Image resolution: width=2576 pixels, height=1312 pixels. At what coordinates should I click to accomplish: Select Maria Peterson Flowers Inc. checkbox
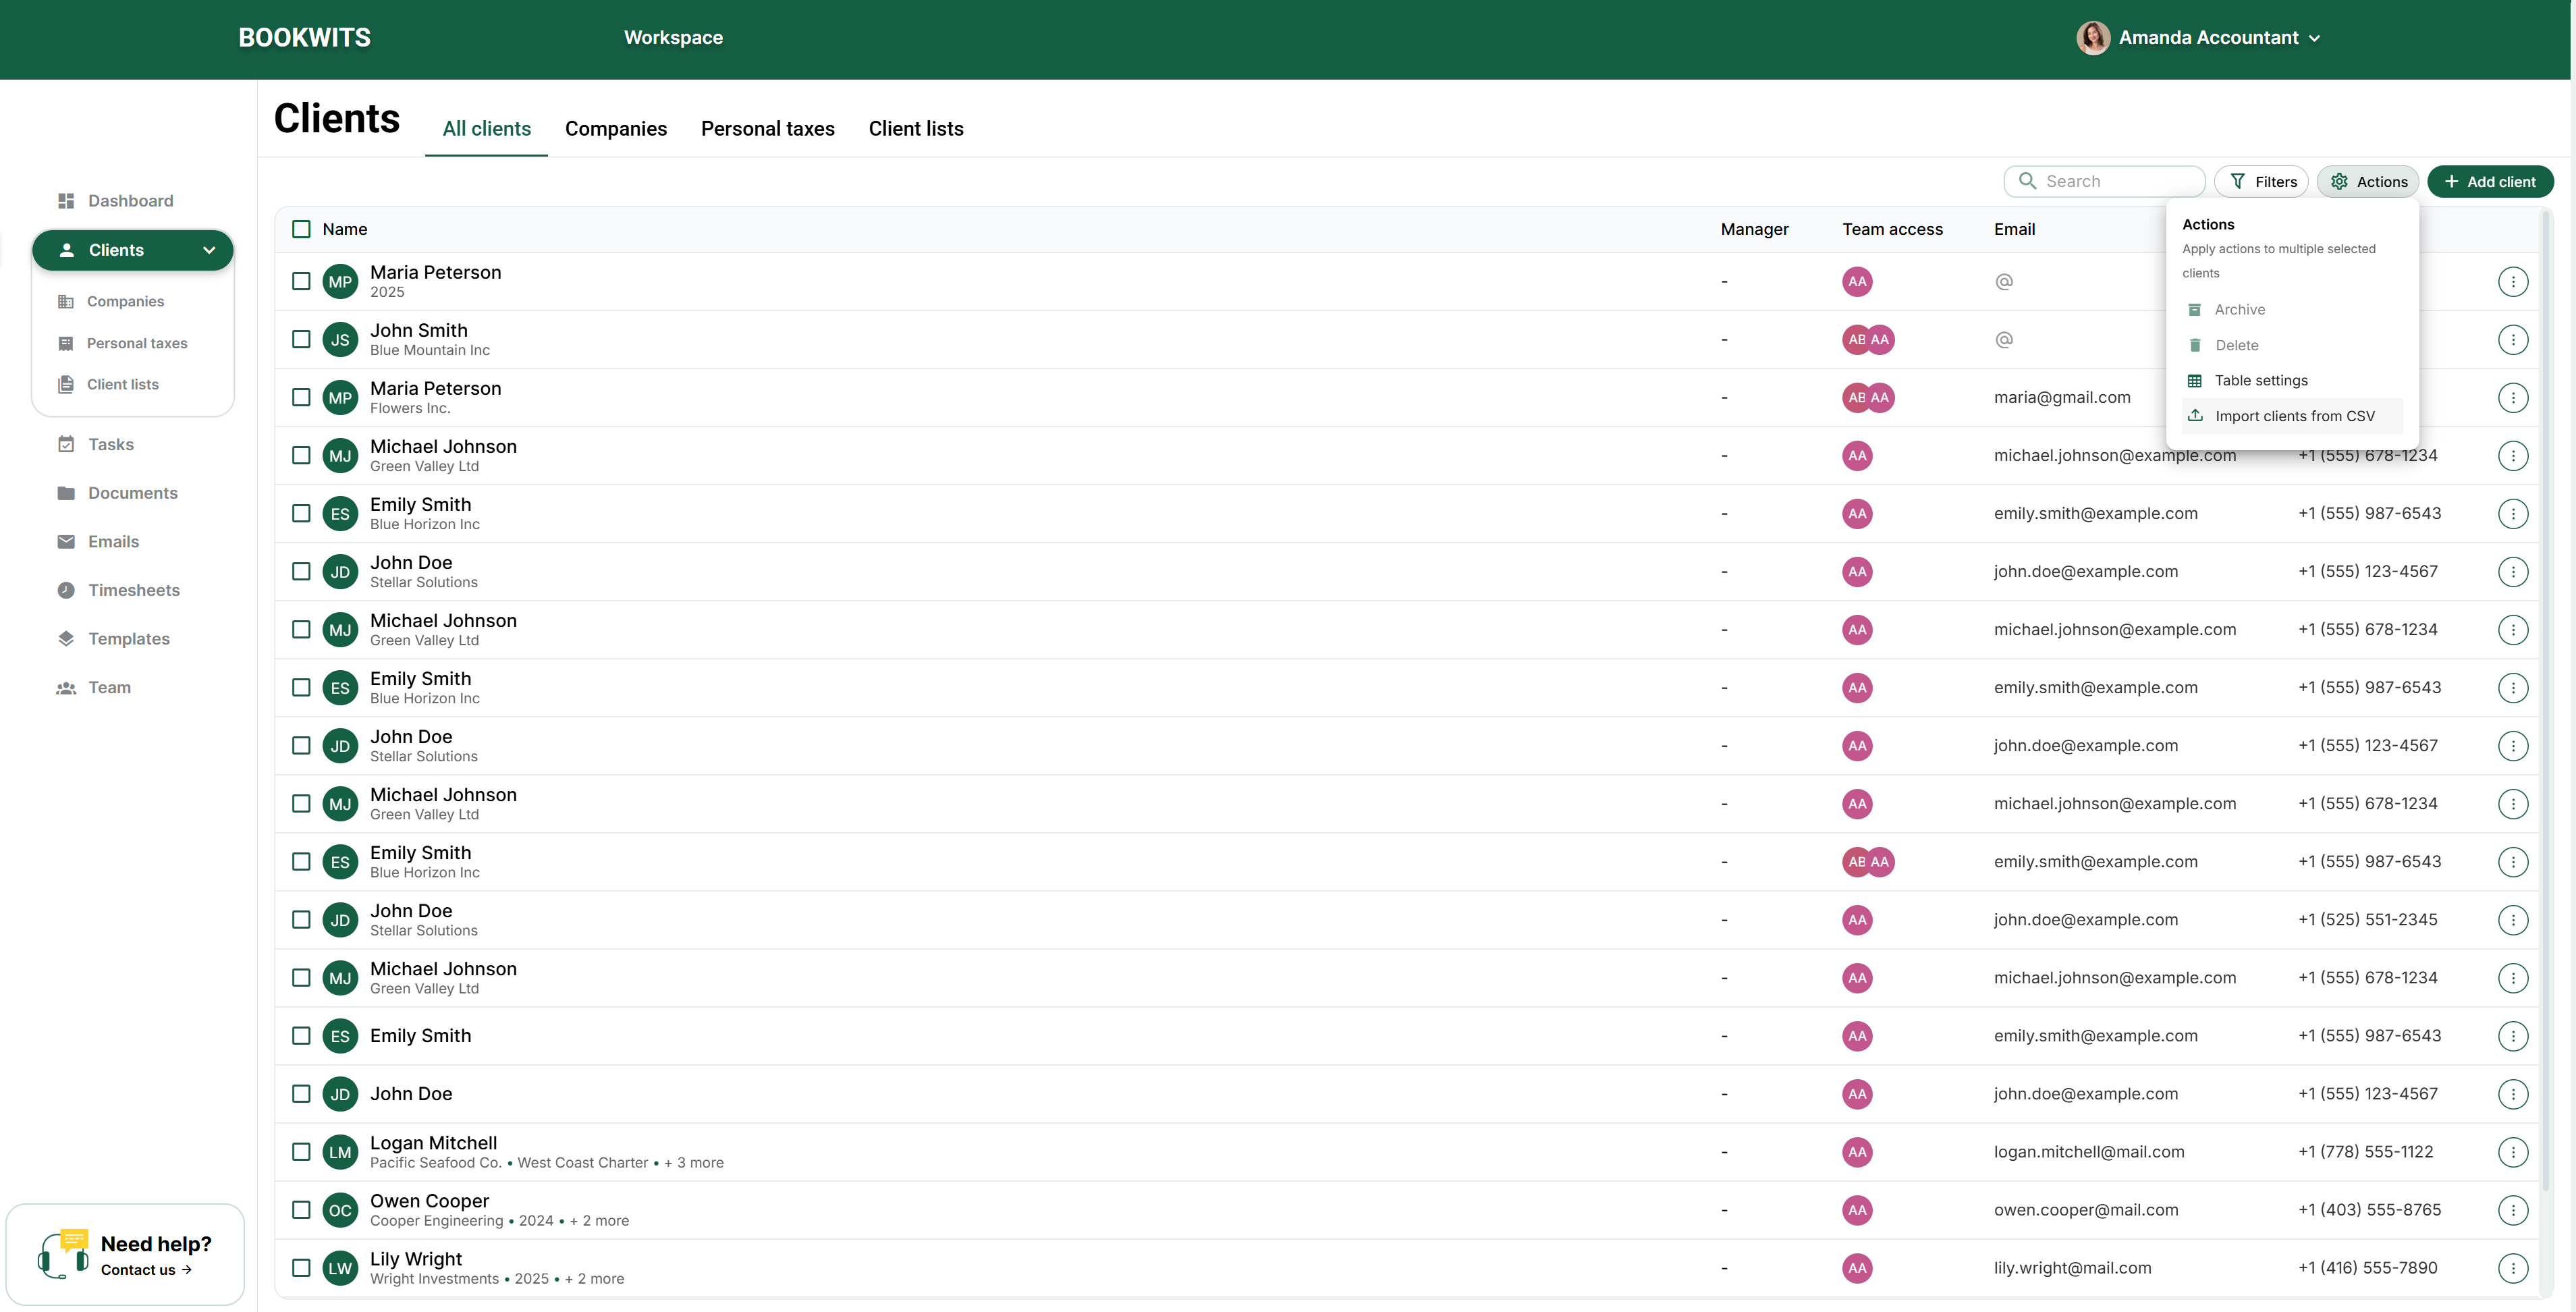click(x=301, y=398)
